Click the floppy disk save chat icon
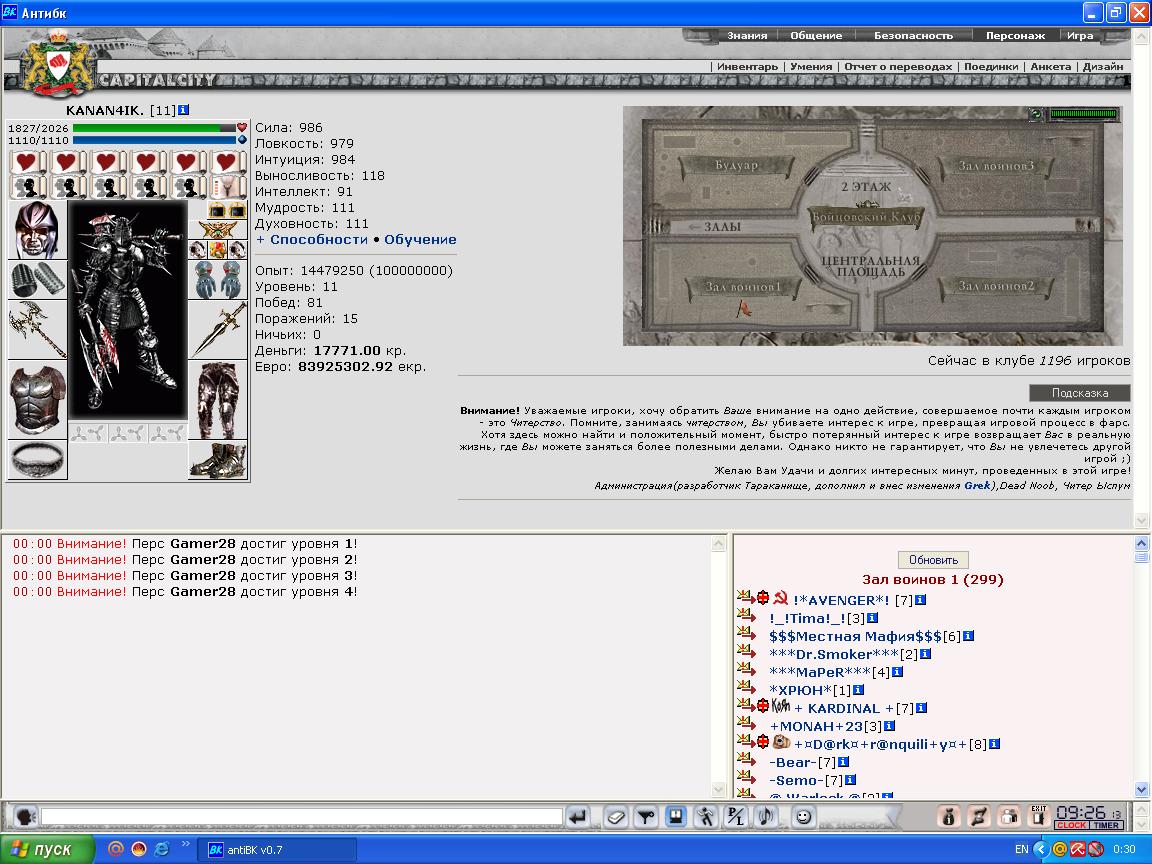Image resolution: width=1152 pixels, height=864 pixels. [x=676, y=816]
